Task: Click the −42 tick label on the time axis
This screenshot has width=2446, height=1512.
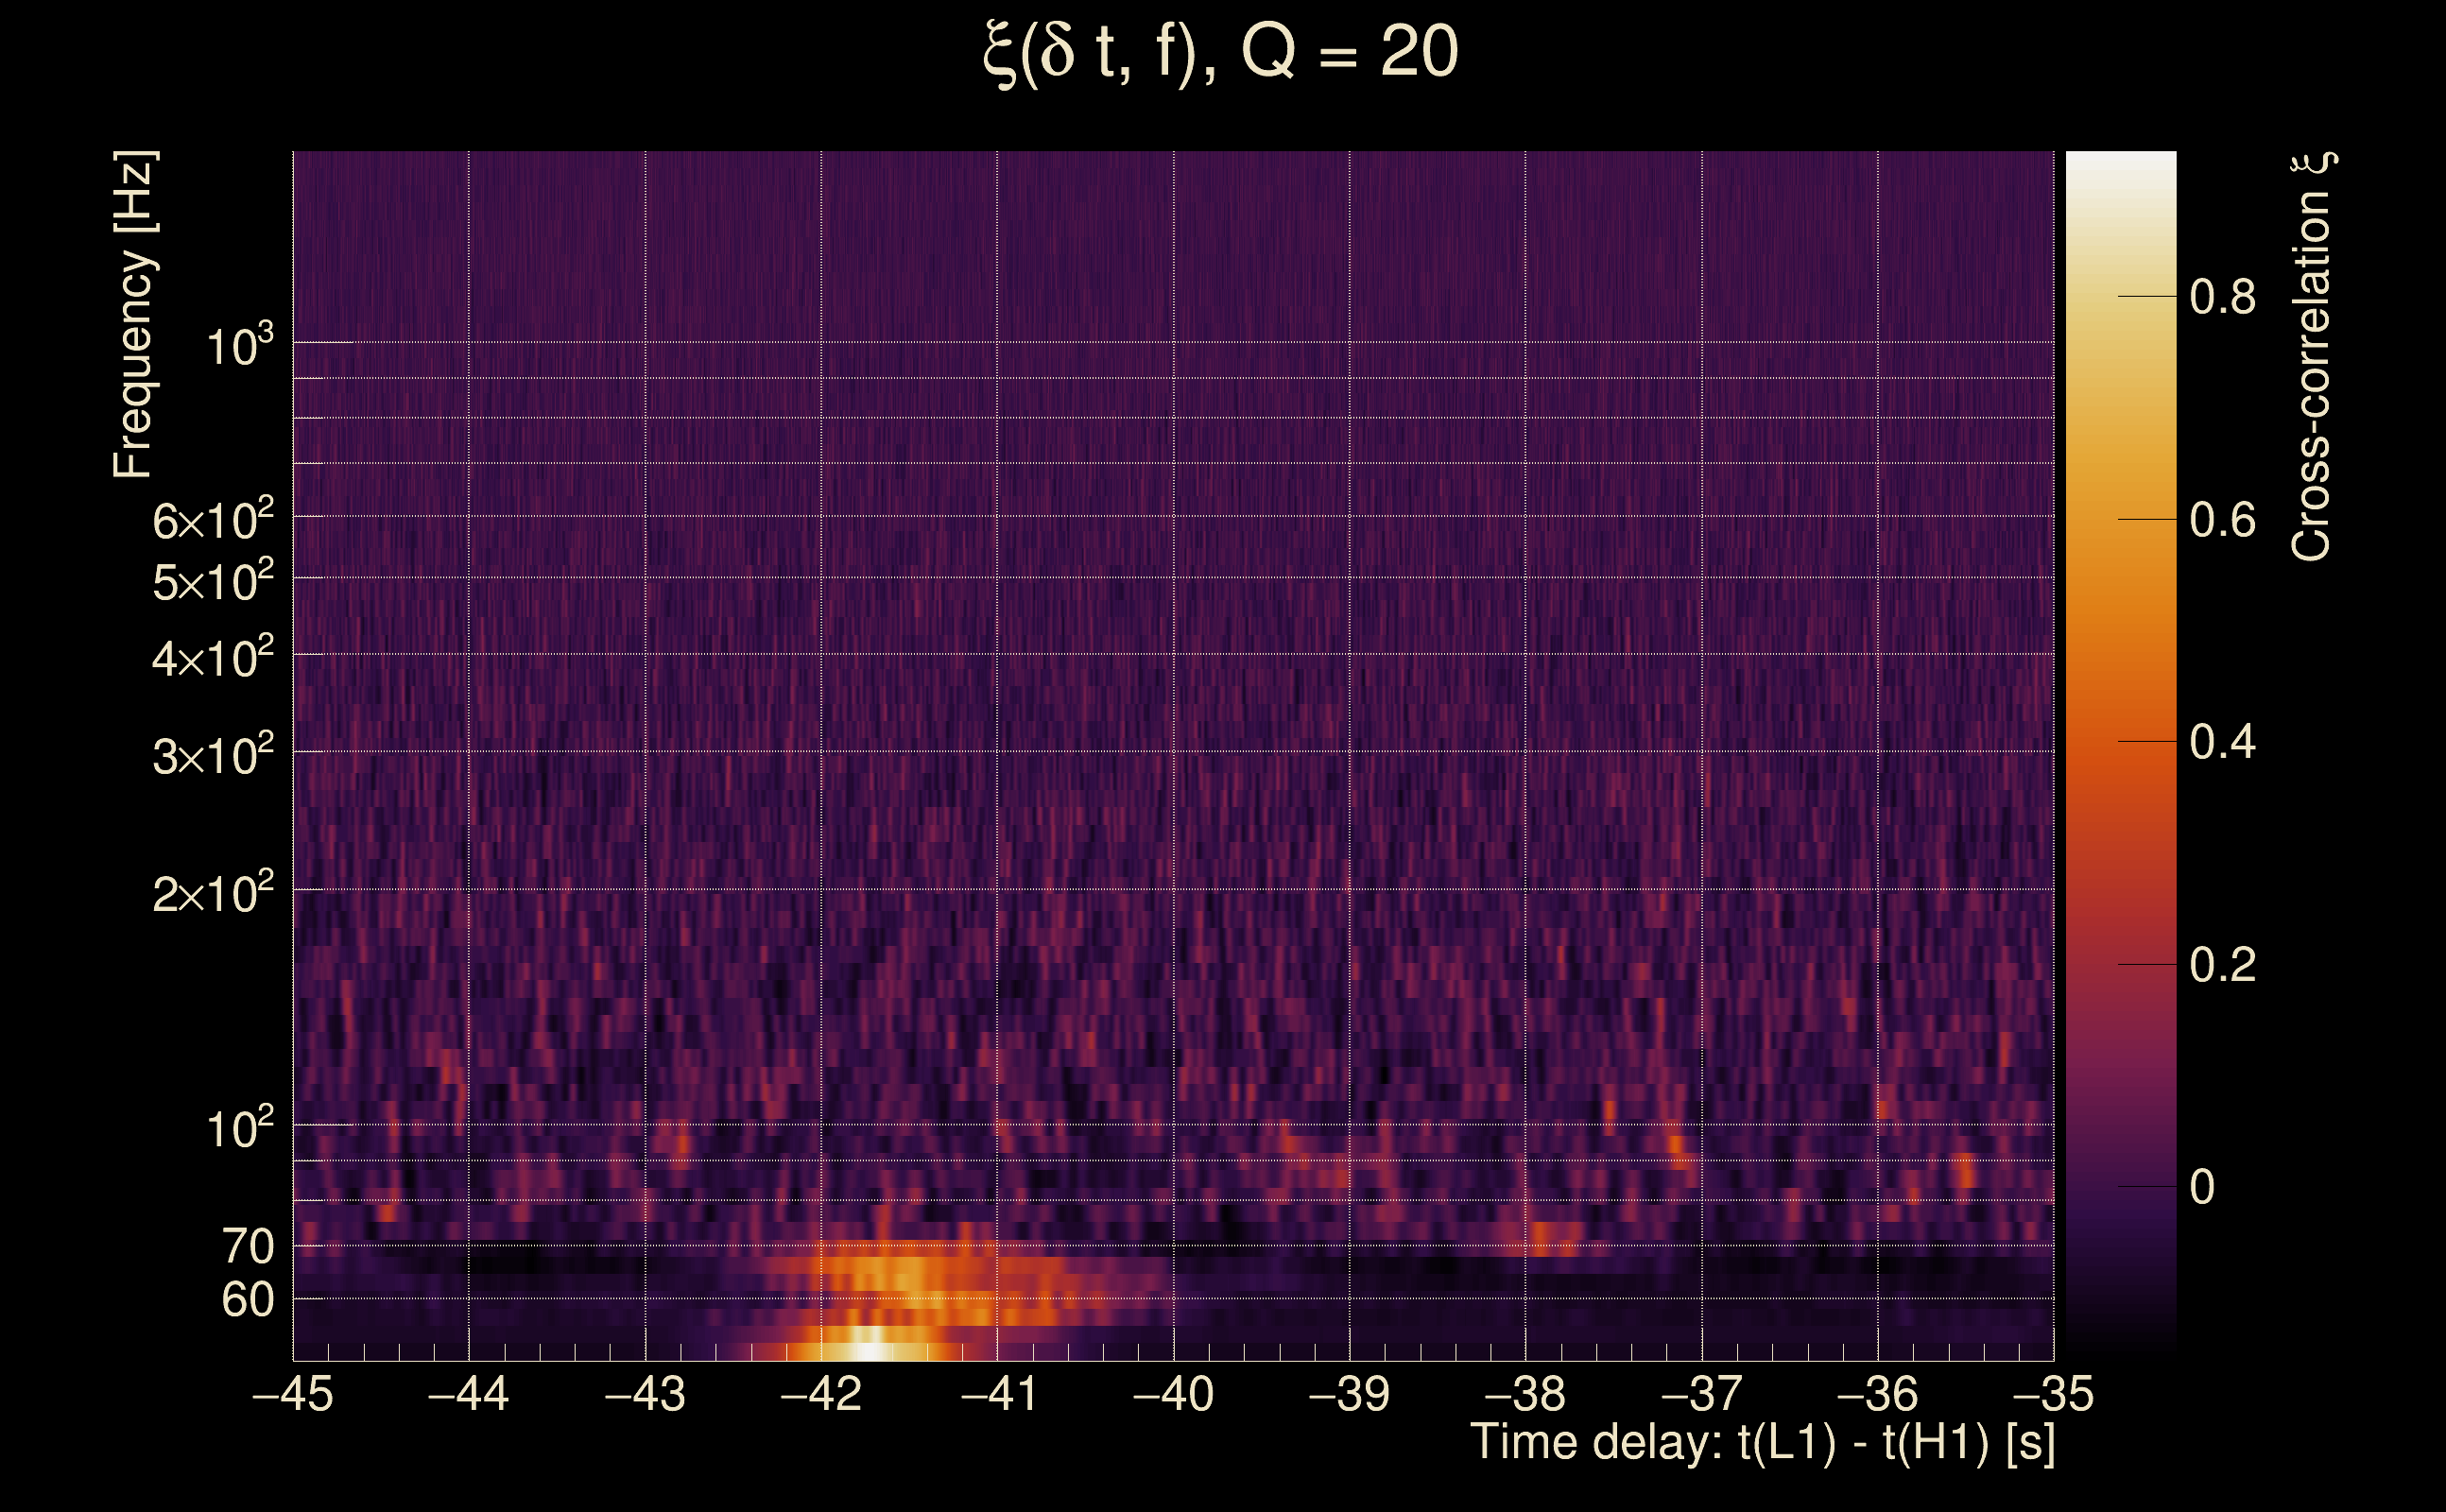Action: click(821, 1394)
